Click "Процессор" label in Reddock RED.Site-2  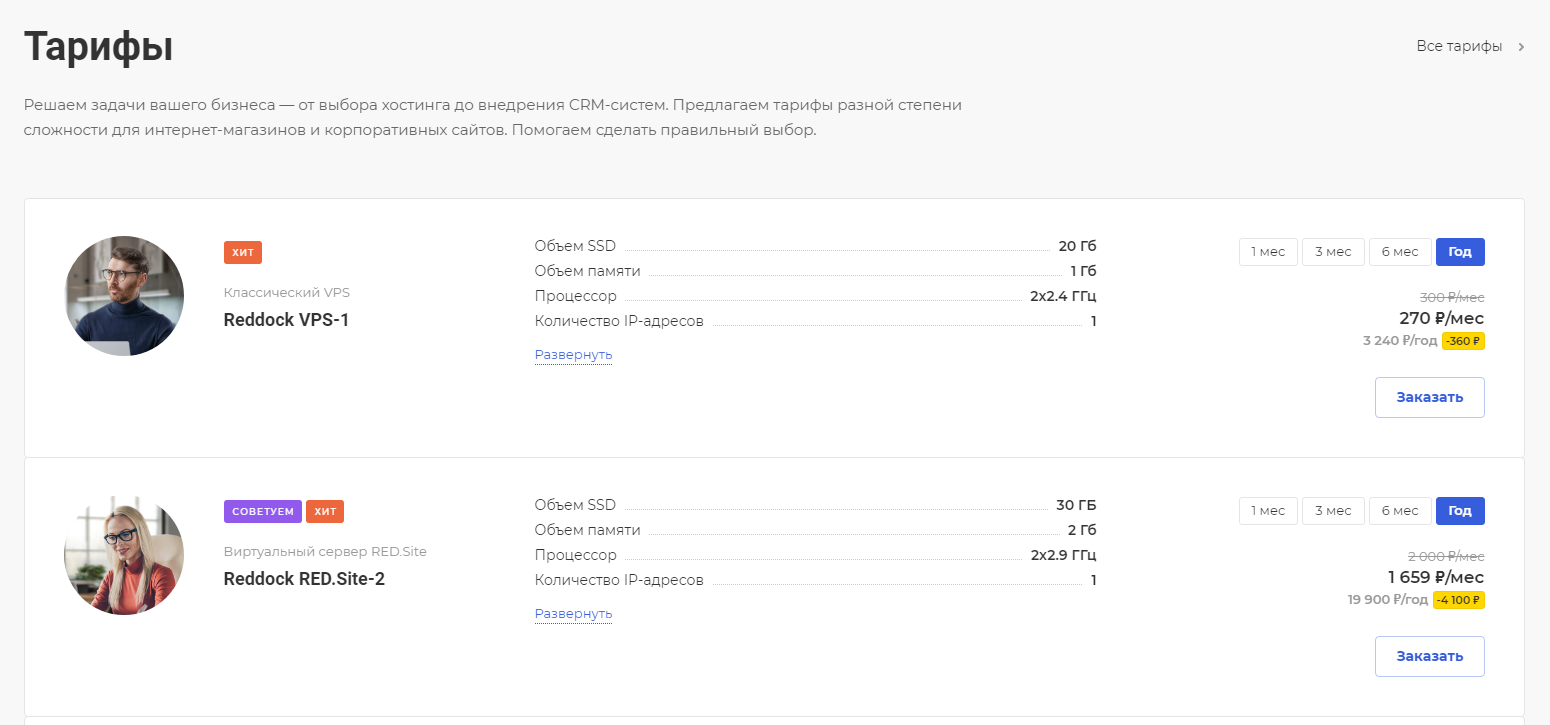pyautogui.click(x=576, y=555)
